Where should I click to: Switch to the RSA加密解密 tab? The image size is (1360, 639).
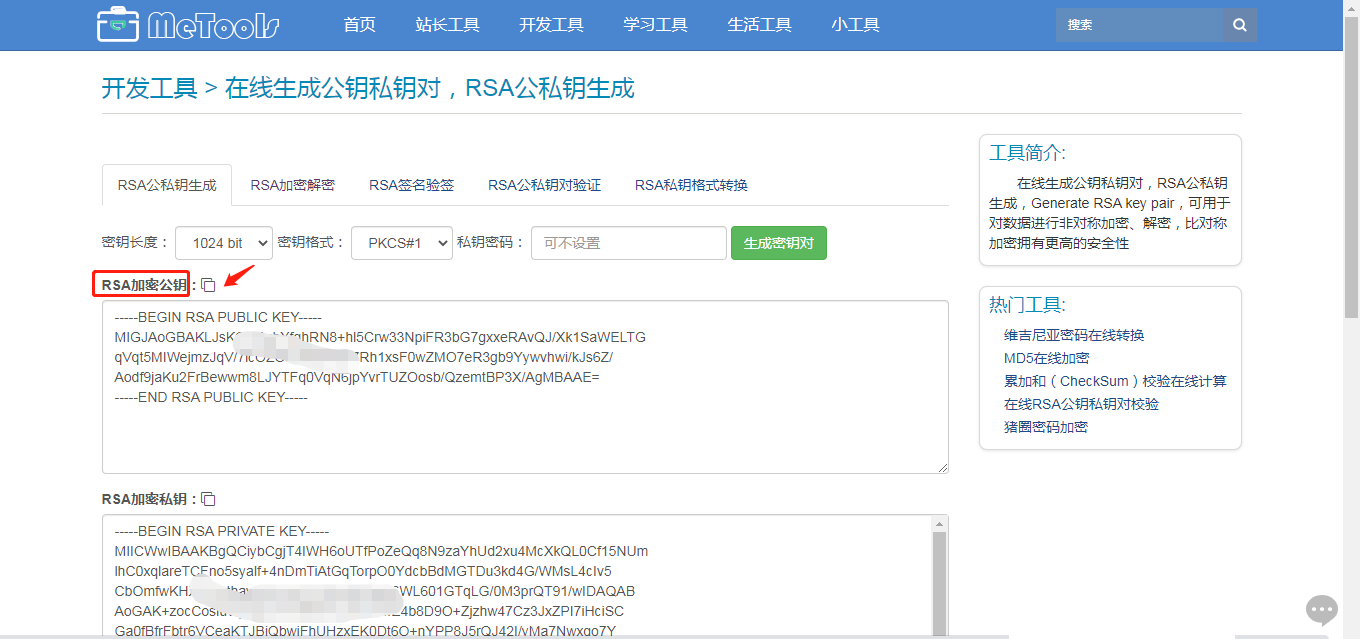[x=292, y=185]
